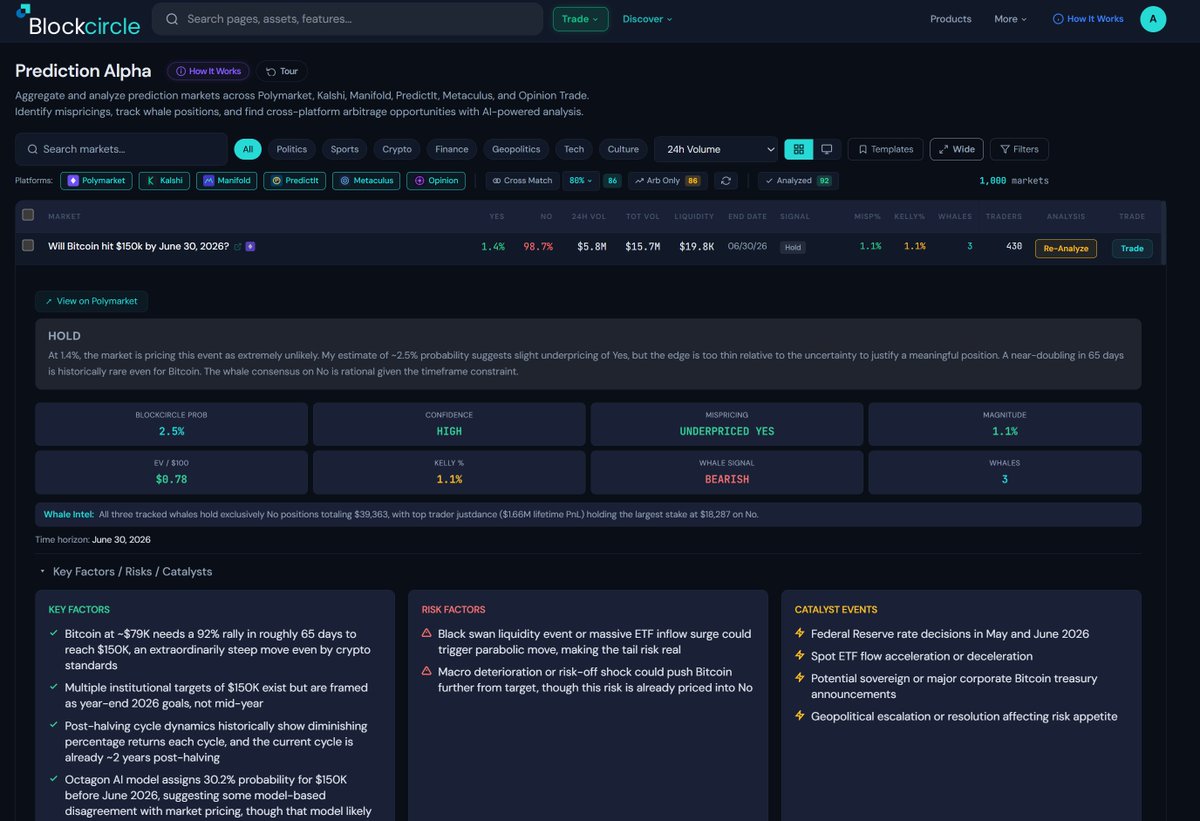The height and width of the screenshot is (821, 1200).
Task: Click the search magnifier icon in top bar
Action: (x=172, y=19)
